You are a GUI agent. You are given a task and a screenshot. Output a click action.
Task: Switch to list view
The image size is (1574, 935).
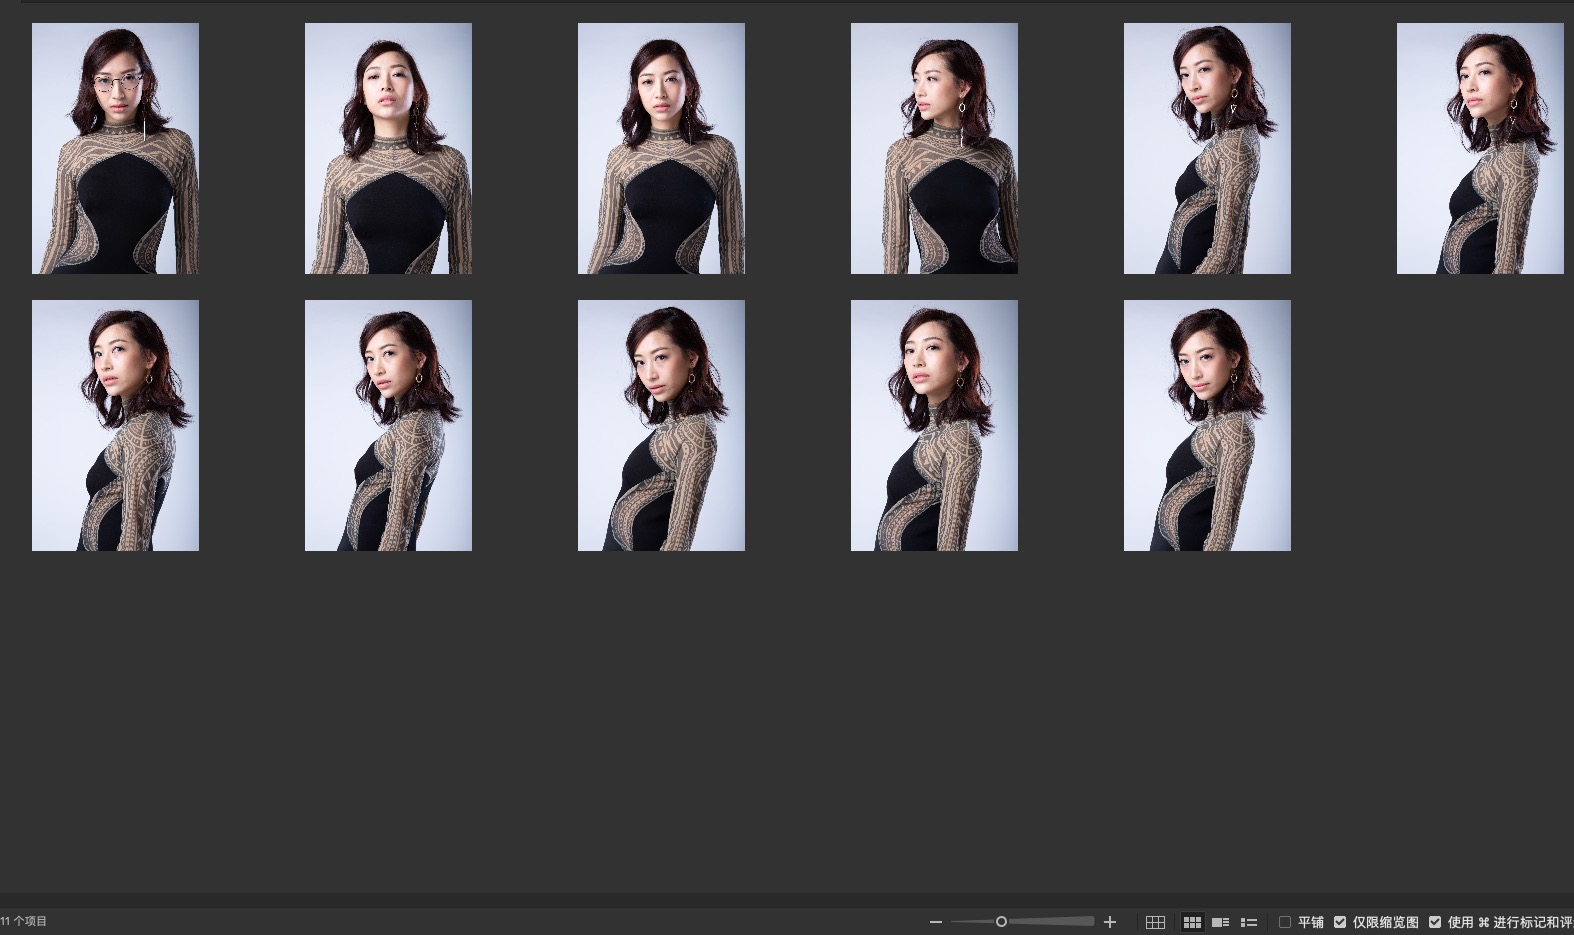1249,922
